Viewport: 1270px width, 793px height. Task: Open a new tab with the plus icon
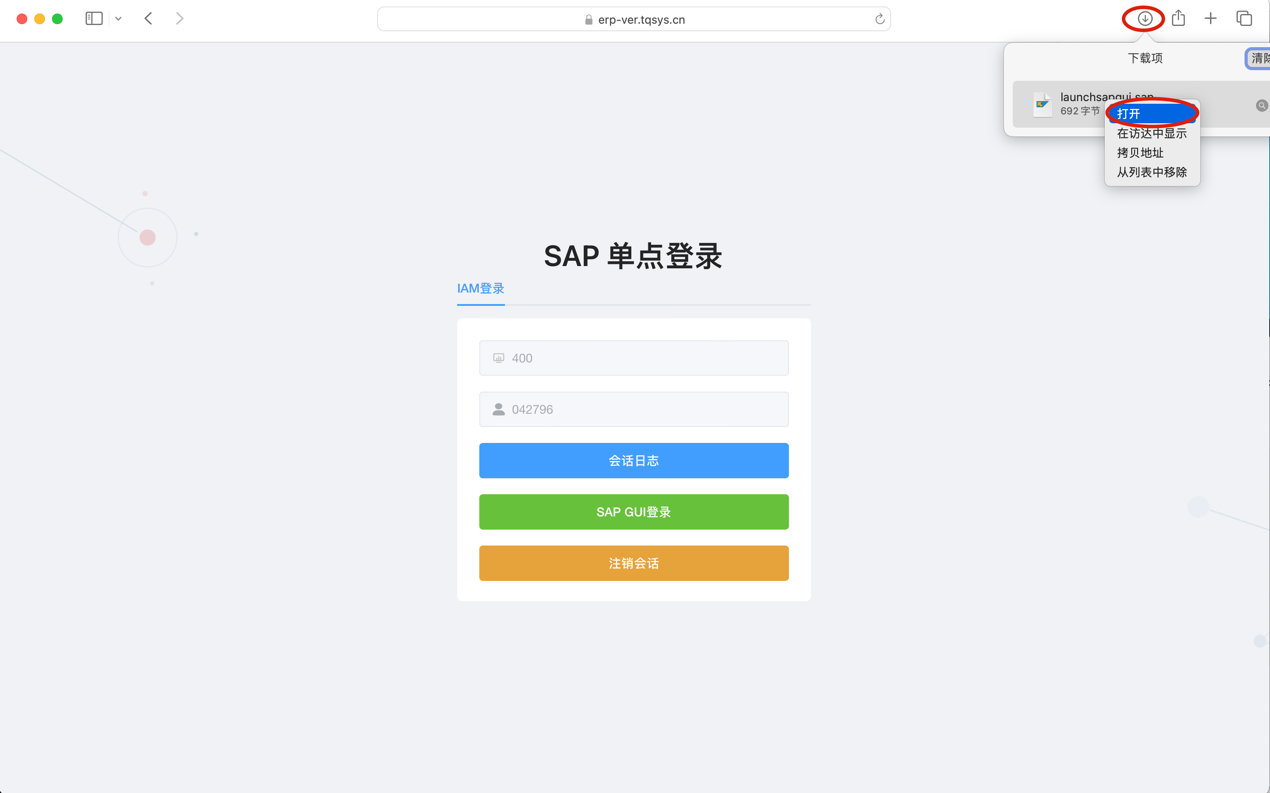click(1211, 18)
